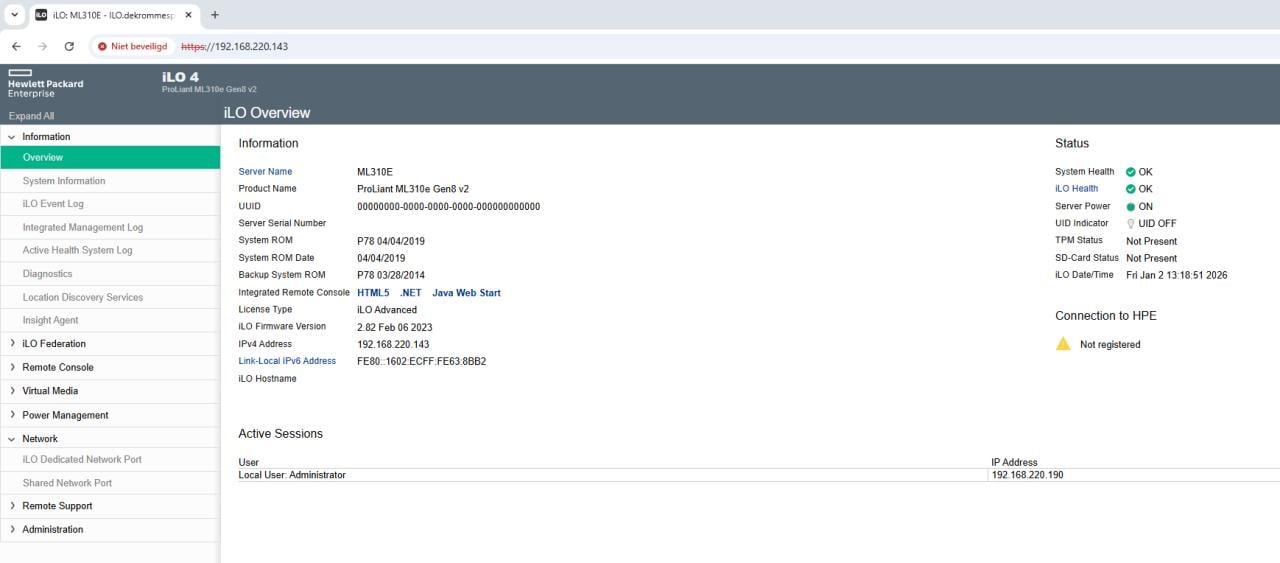Click the iLO Overview page heading
Screen dimensions: 1280x563
tap(267, 113)
